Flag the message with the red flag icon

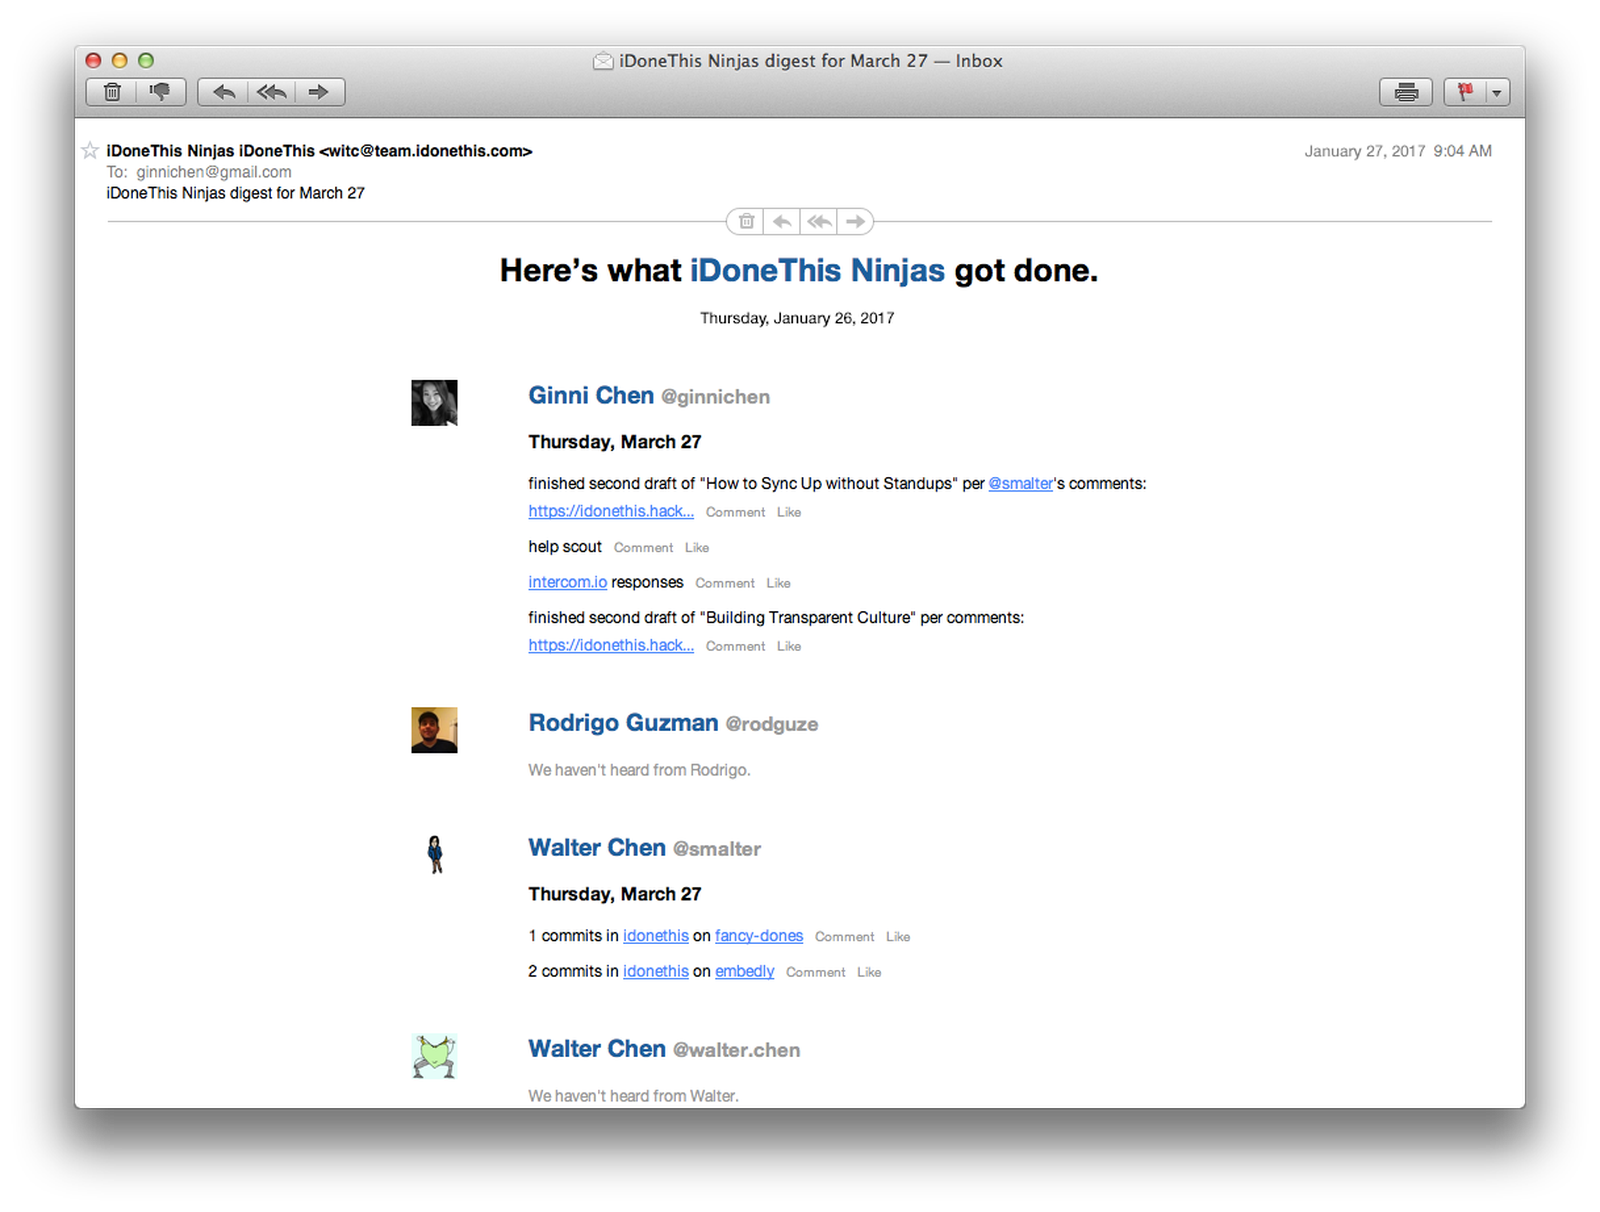click(1466, 92)
